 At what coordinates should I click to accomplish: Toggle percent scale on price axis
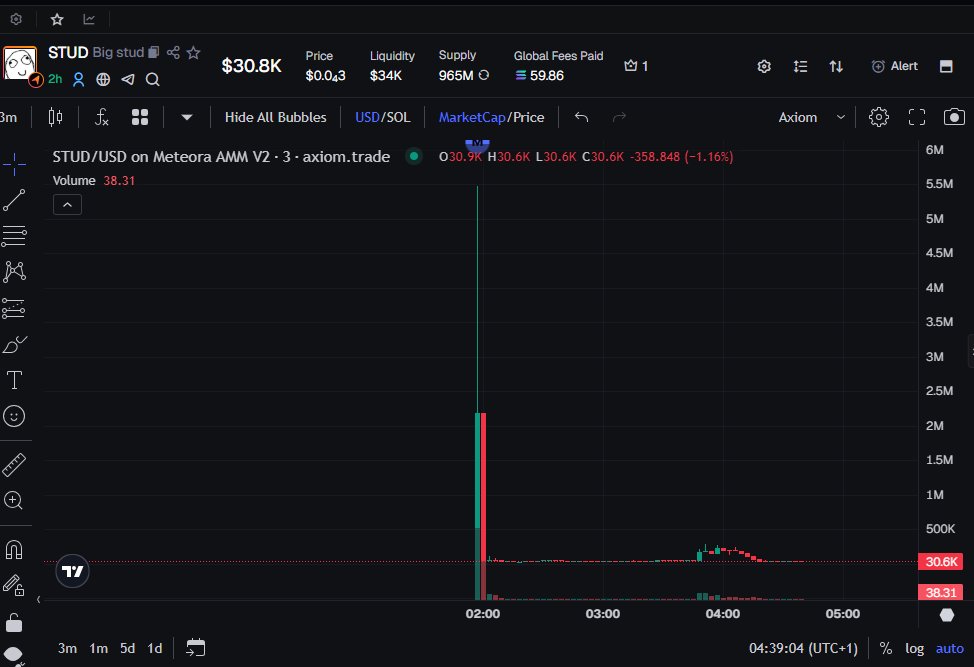[885, 648]
